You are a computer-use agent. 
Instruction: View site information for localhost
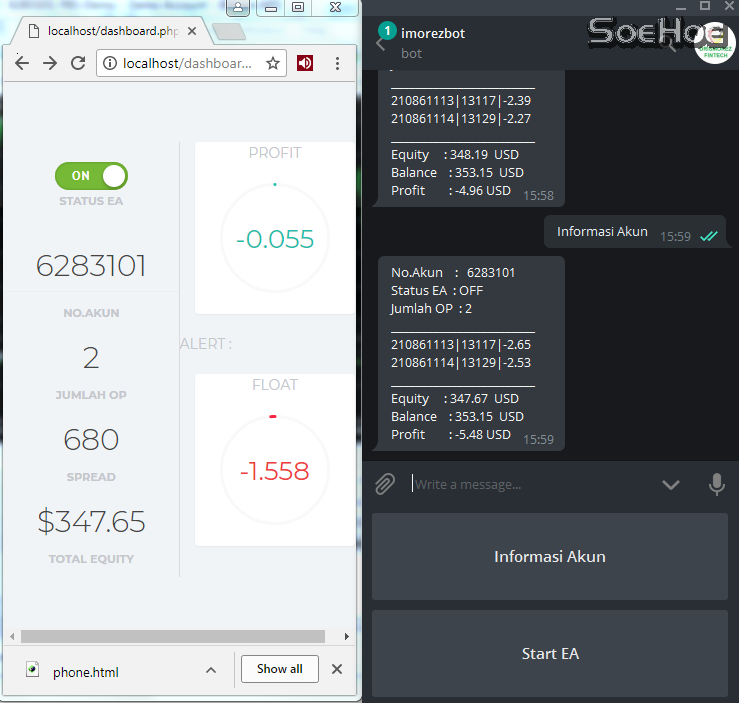110,63
